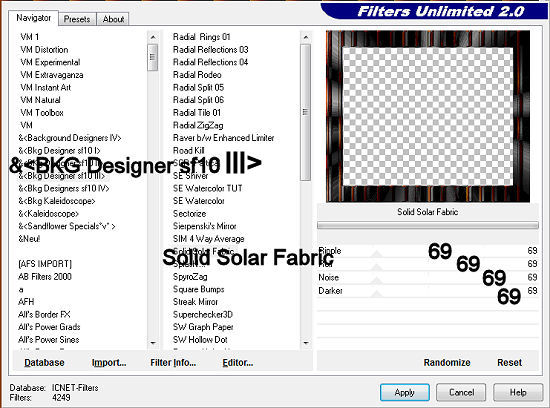The width and height of the screenshot is (550, 408).
Task: Select VM Extravaganza category
Action: coord(52,75)
